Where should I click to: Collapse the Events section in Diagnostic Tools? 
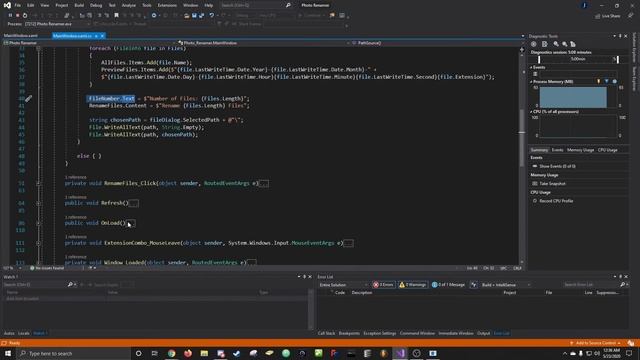click(x=531, y=67)
